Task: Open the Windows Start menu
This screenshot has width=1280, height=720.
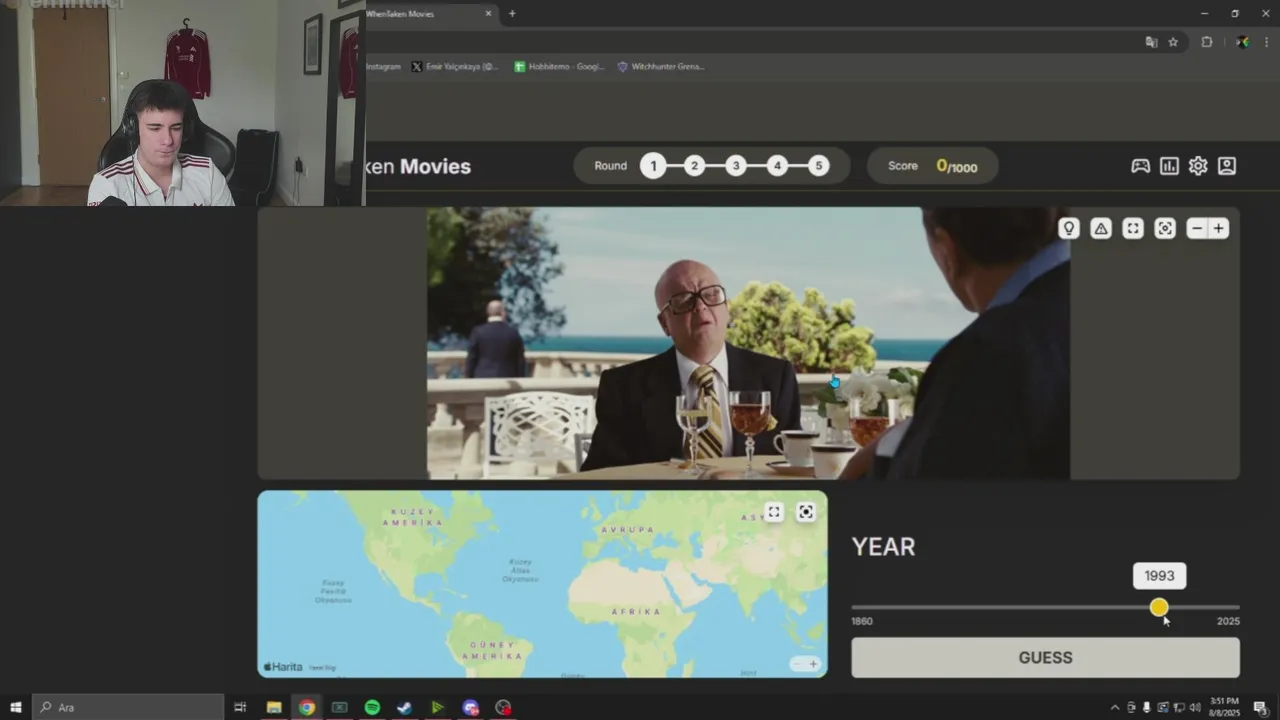Action: 16,707
